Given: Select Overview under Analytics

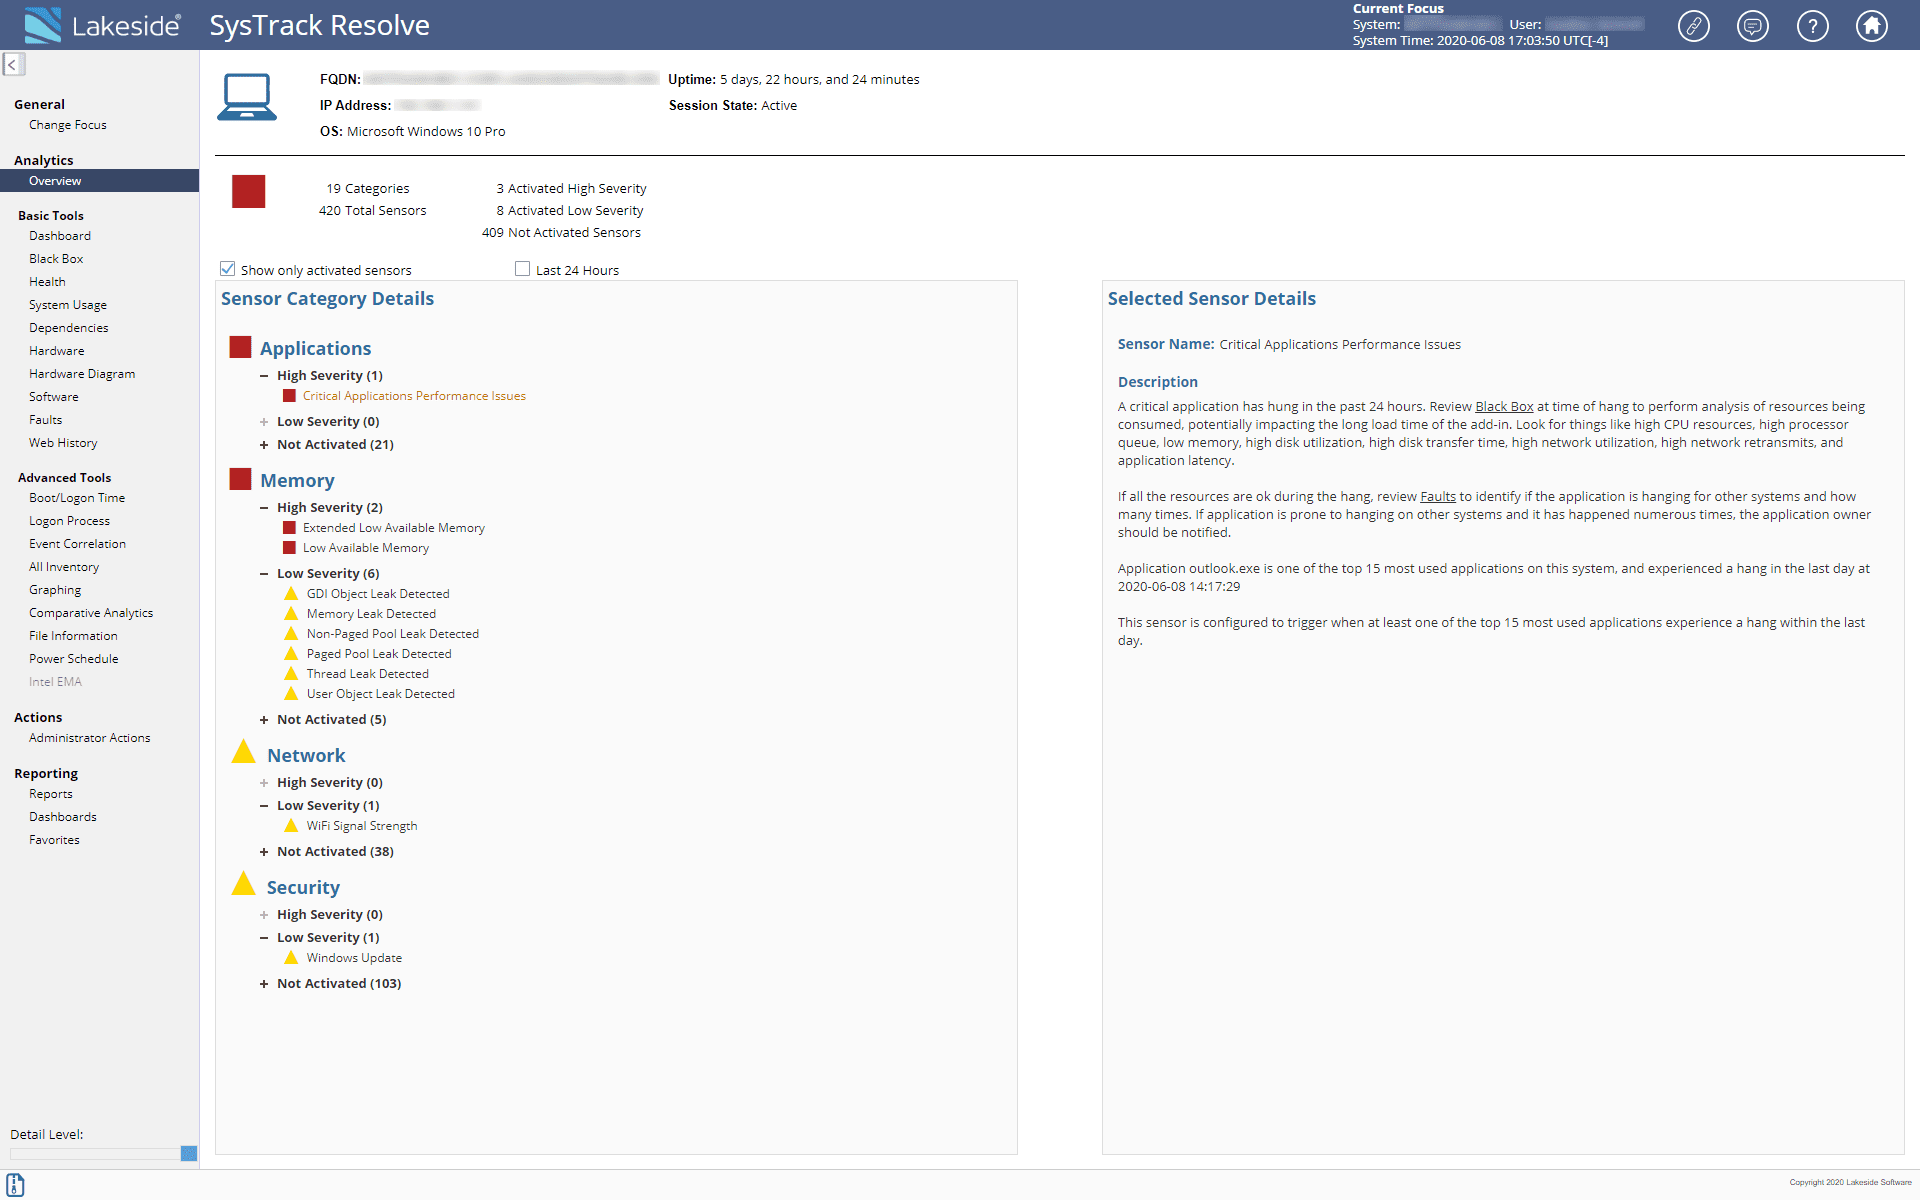Looking at the screenshot, I should pos(99,181).
